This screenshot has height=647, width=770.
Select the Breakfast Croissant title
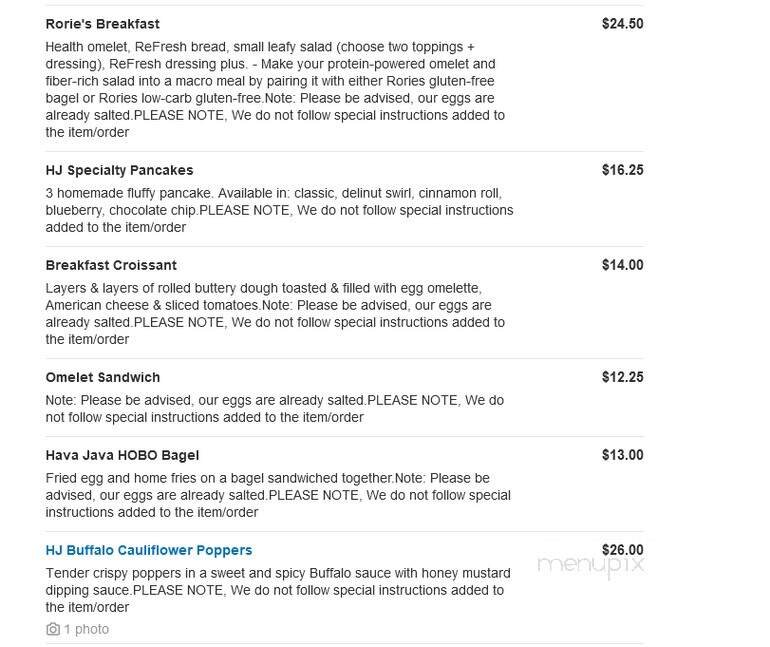pyautogui.click(x=111, y=265)
